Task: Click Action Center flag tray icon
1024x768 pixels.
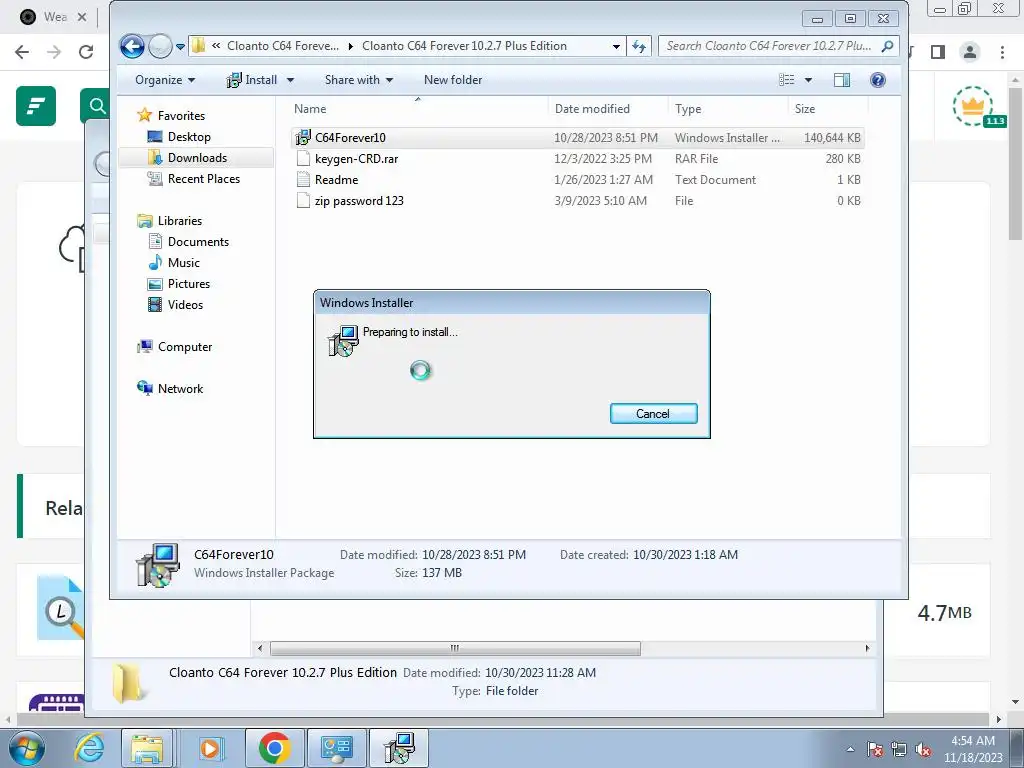Action: pyautogui.click(x=874, y=749)
